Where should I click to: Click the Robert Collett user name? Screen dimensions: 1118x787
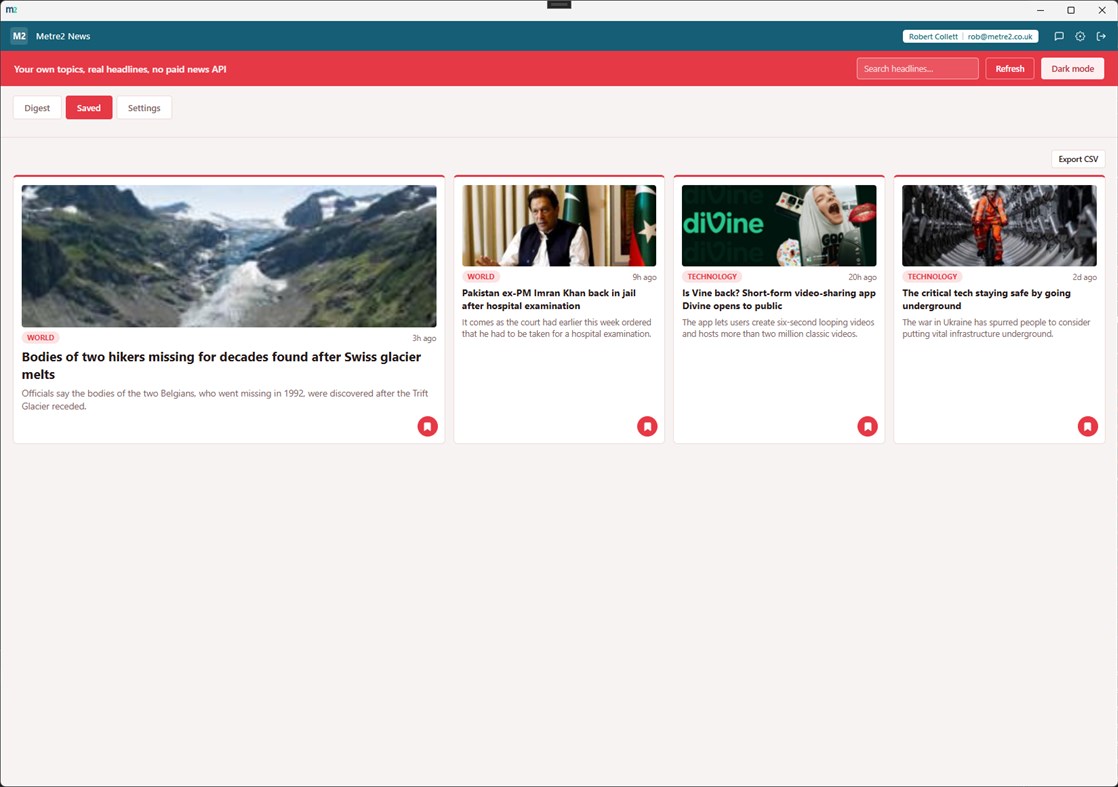point(933,36)
